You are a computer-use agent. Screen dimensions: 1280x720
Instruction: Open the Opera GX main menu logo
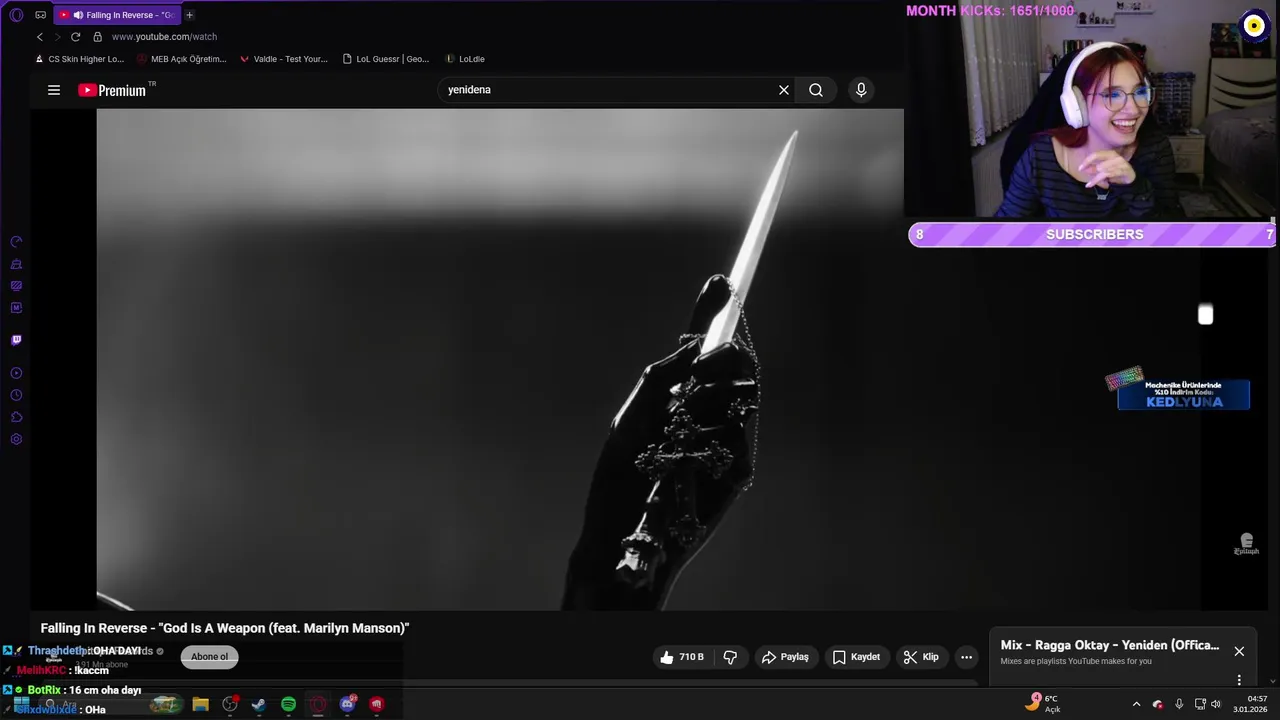pyautogui.click(x=16, y=15)
